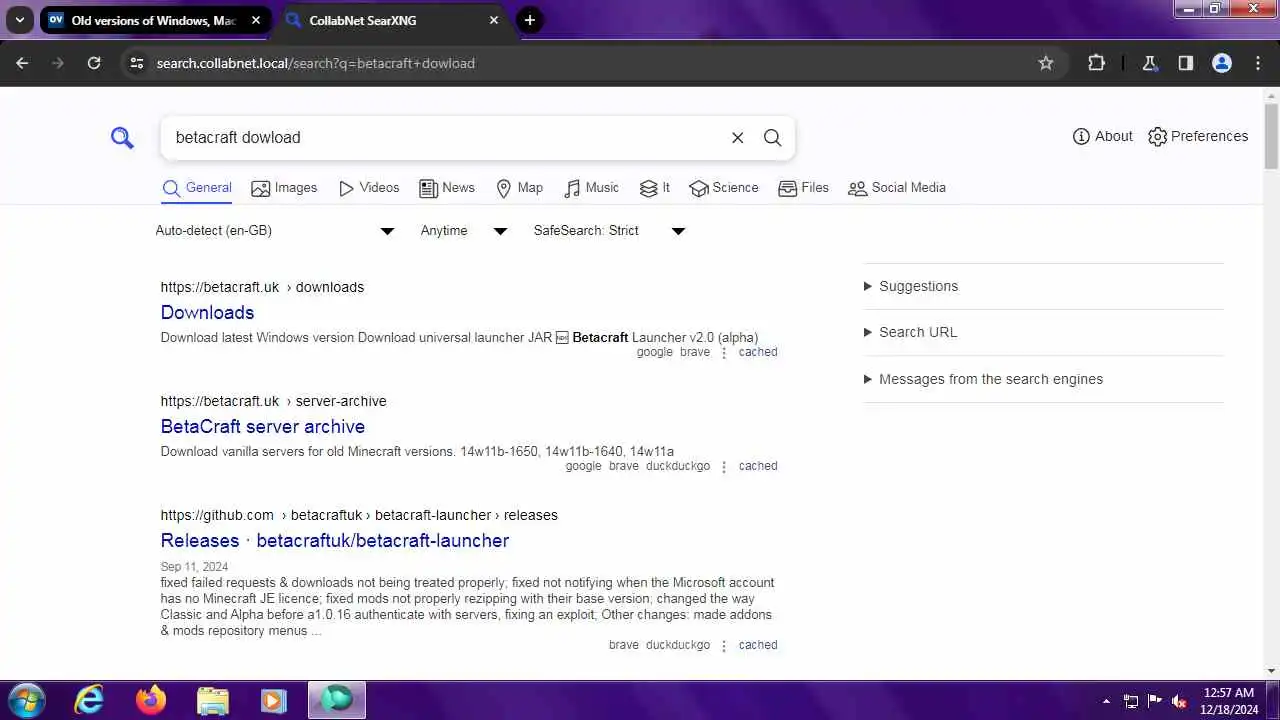Click the taskbar clock showing 12:57 AM
Screen dimensions: 1280x720
pyautogui.click(x=1229, y=700)
